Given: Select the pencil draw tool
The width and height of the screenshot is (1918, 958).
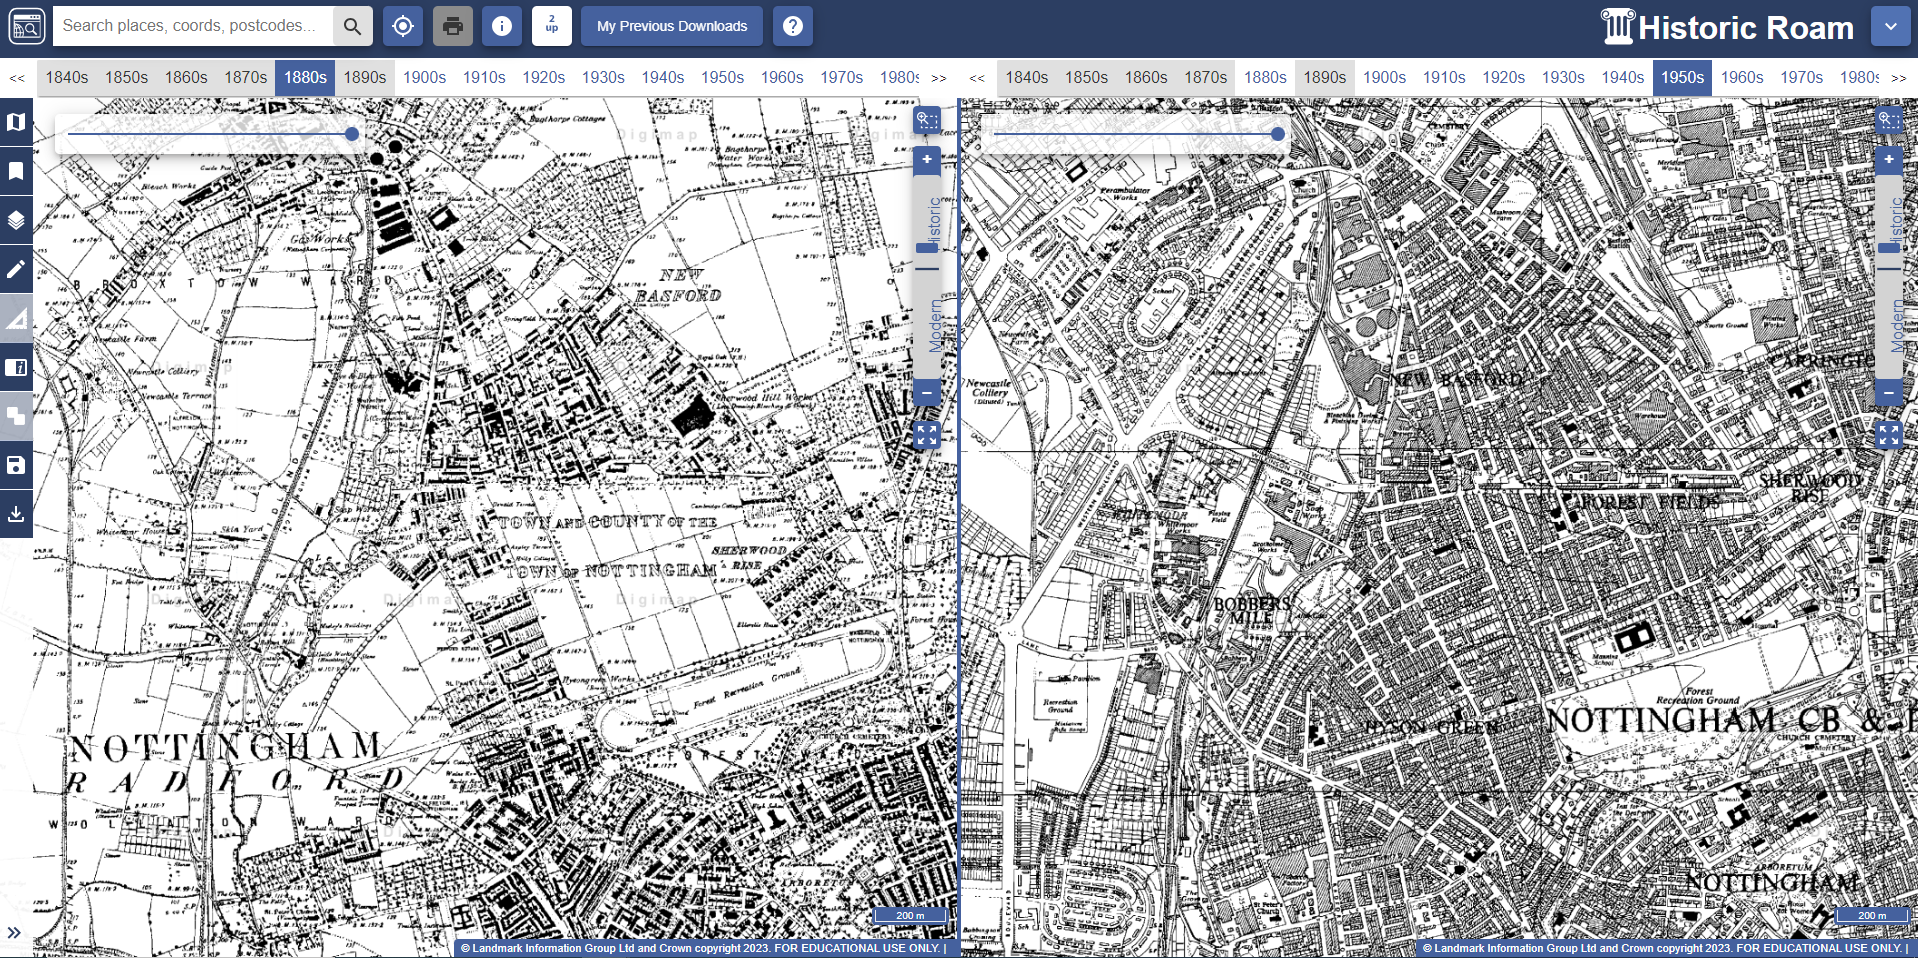Looking at the screenshot, I should [16, 269].
